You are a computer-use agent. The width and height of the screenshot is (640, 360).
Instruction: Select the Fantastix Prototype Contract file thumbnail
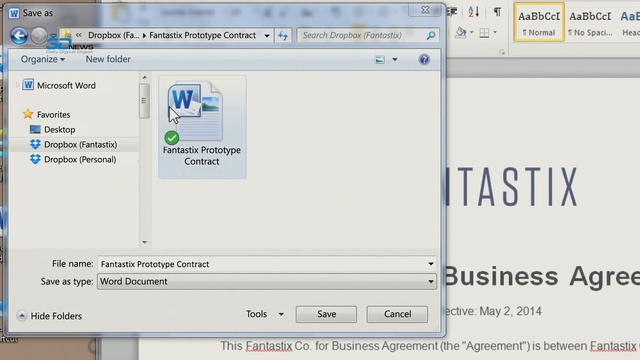202,127
